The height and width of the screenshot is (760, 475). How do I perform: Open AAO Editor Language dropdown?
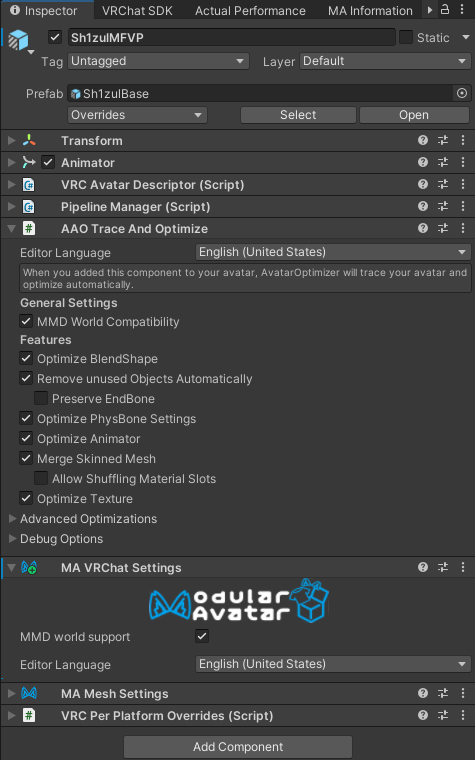(333, 252)
